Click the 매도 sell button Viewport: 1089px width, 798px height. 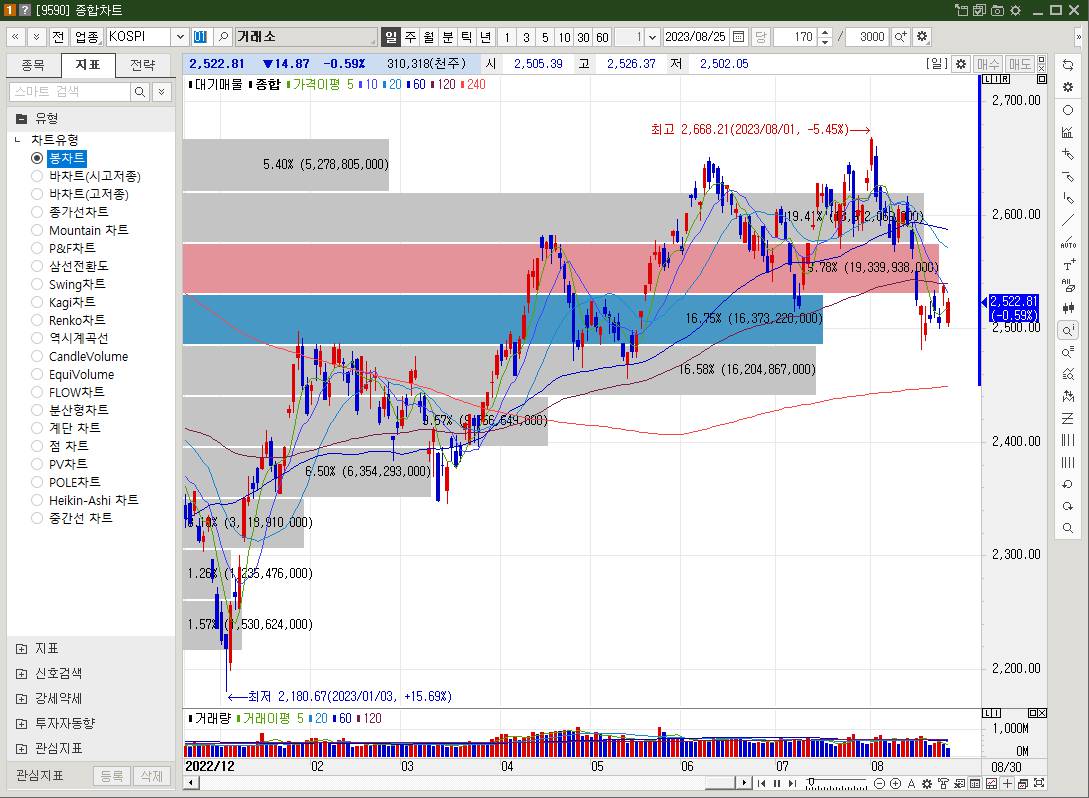coord(1020,64)
